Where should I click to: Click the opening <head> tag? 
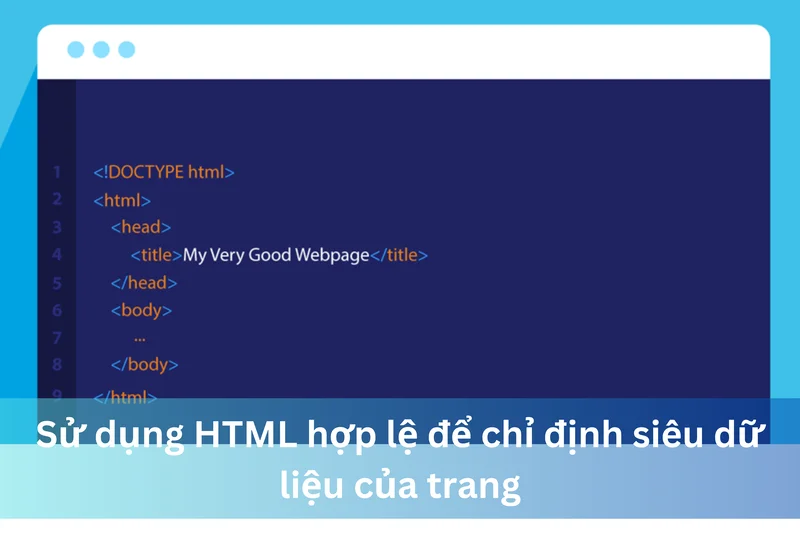(x=141, y=227)
